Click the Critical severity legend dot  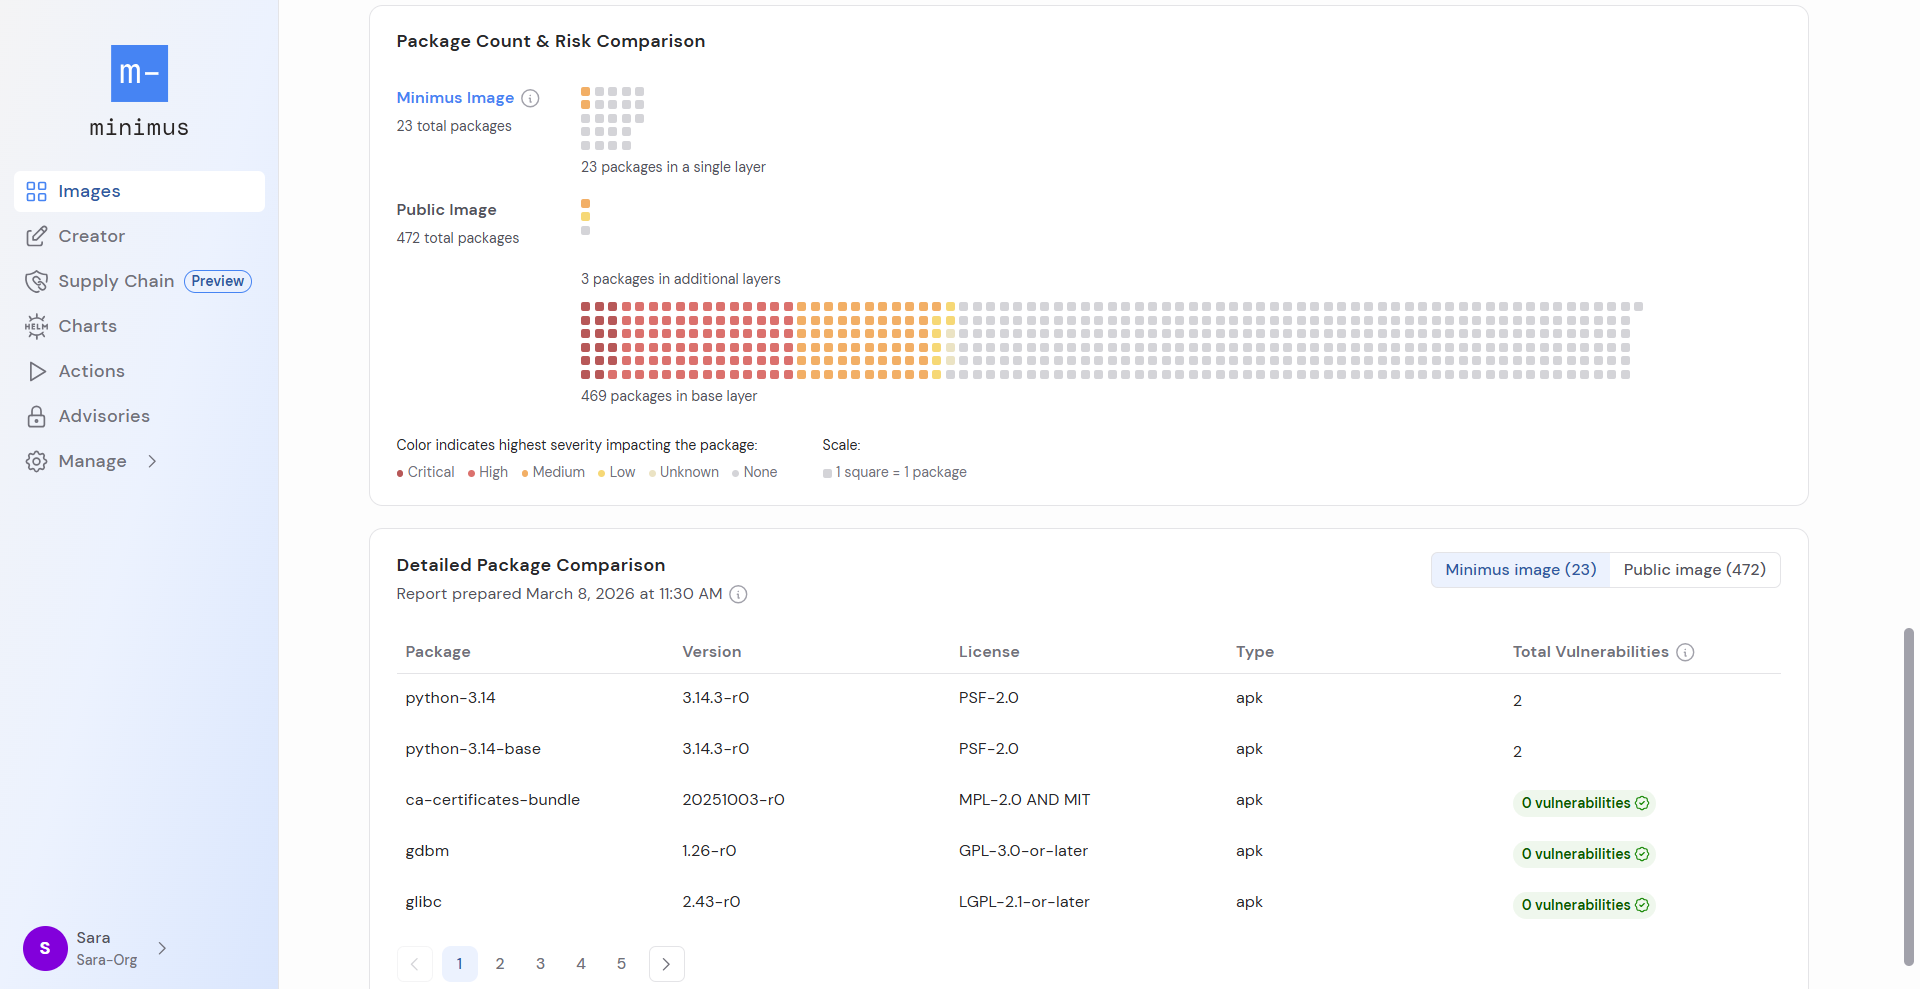point(400,473)
